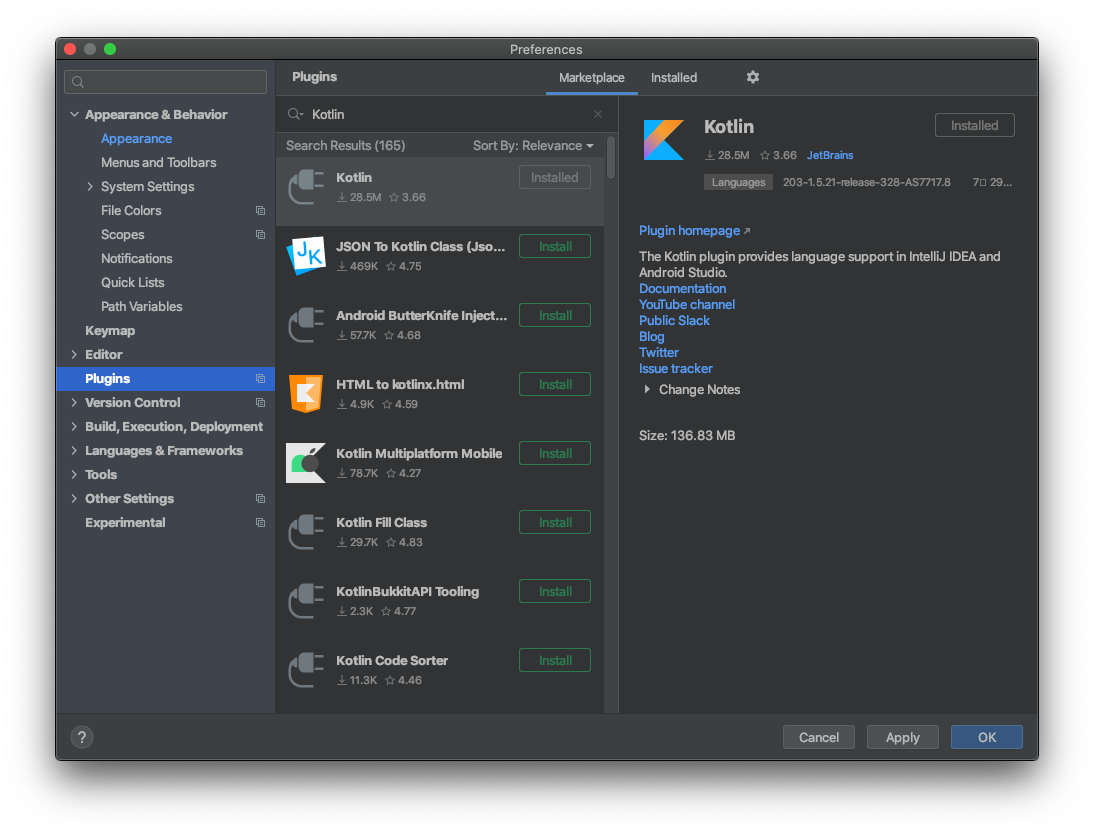Click project-level icon beside Plugins
The image size is (1094, 834).
tap(260, 378)
